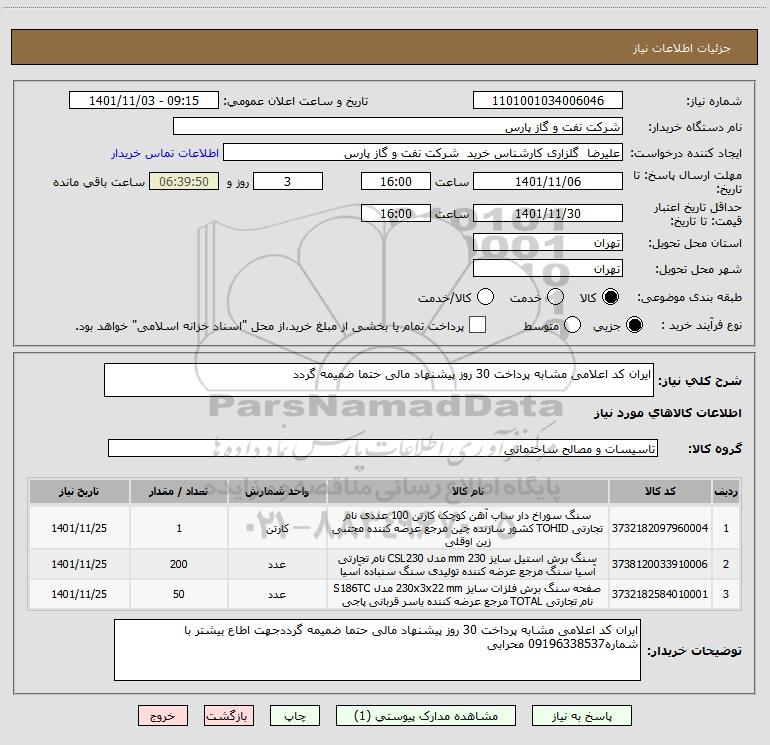The height and width of the screenshot is (745, 770).
Task: Click the remaining time field 06:39:50
Action: 184,182
